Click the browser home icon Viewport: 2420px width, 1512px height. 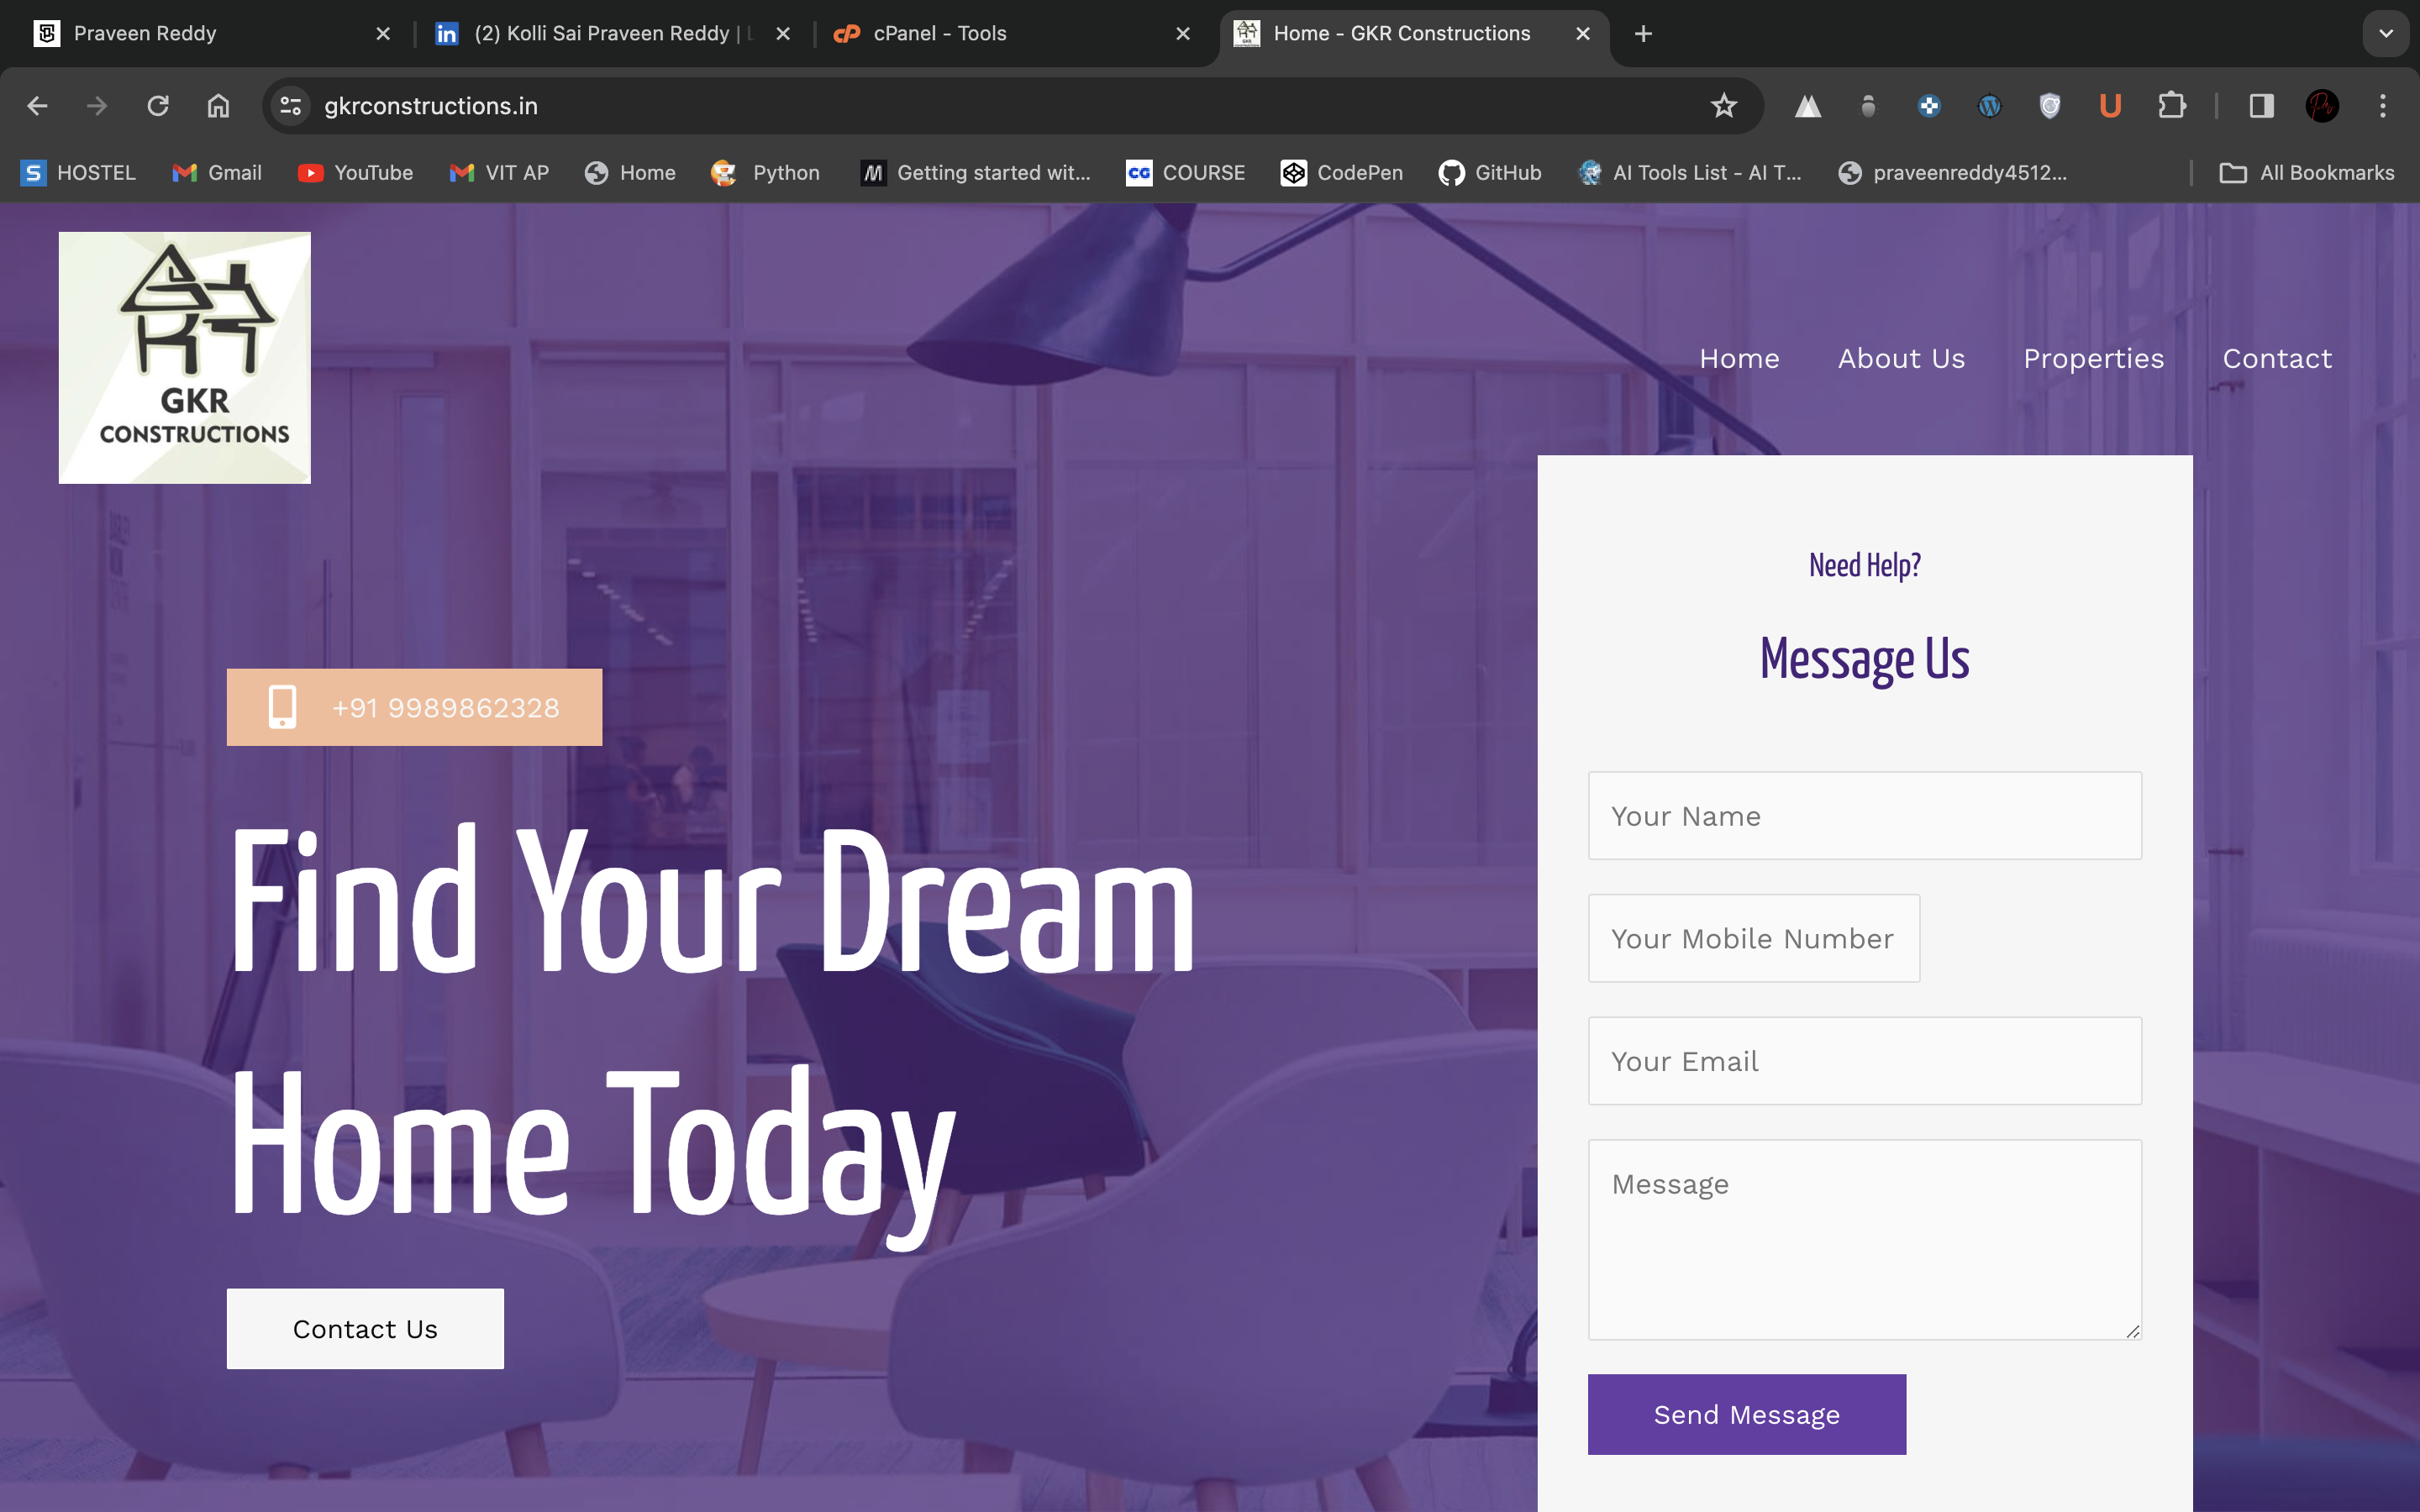pyautogui.click(x=218, y=106)
